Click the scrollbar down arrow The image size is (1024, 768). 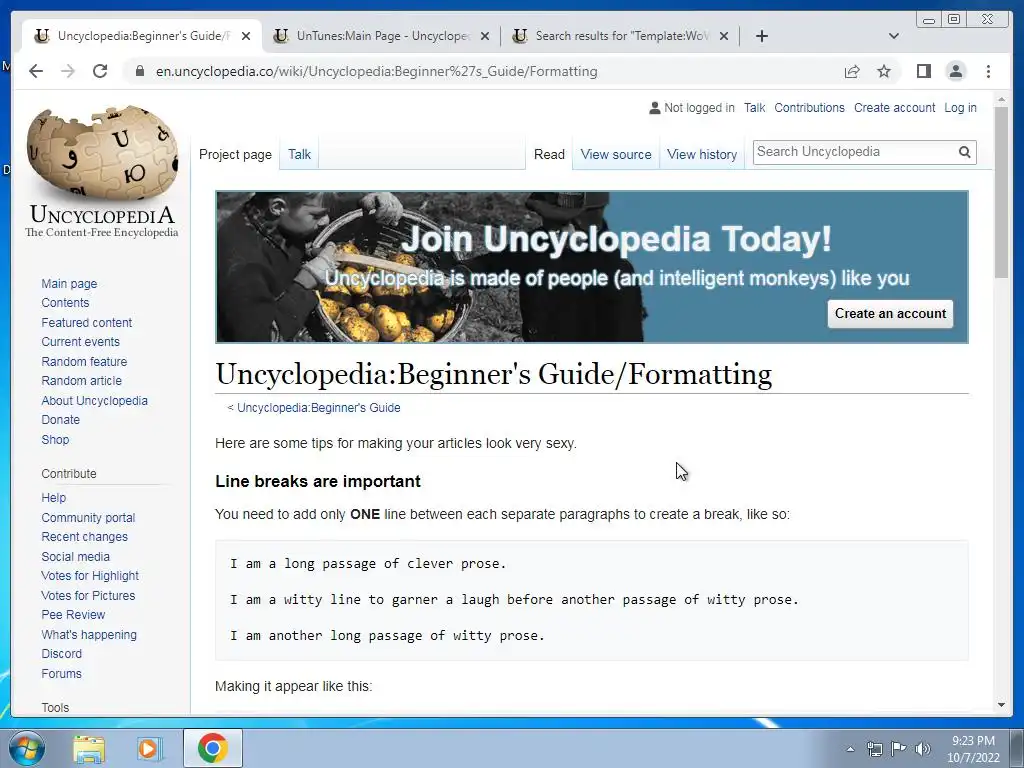tap(1001, 705)
